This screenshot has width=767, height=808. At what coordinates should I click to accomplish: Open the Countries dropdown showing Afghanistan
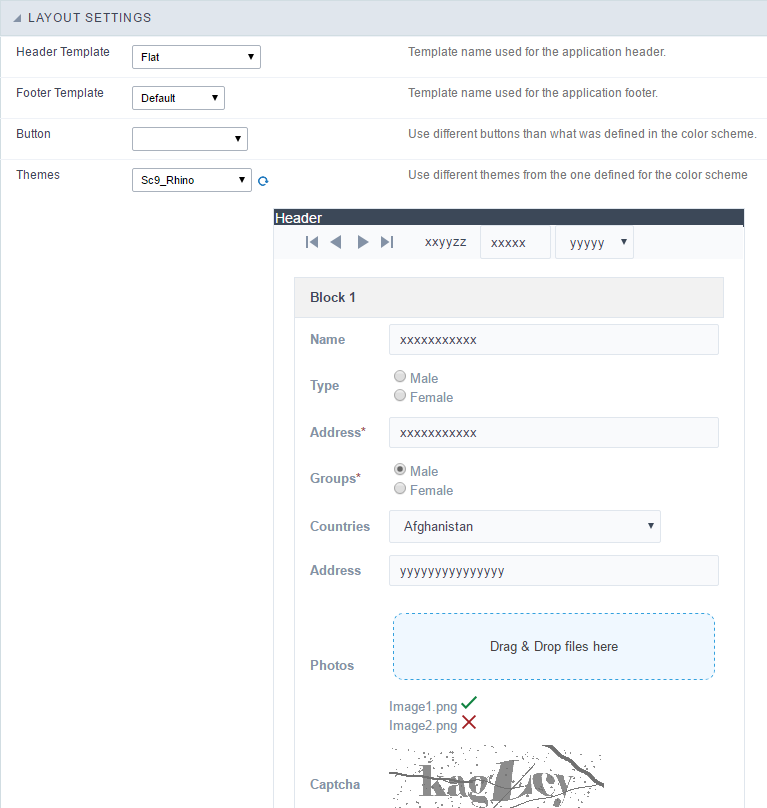tap(525, 526)
